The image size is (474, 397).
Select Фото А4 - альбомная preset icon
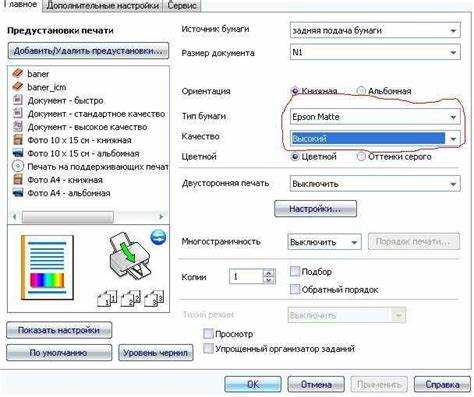(x=18, y=193)
